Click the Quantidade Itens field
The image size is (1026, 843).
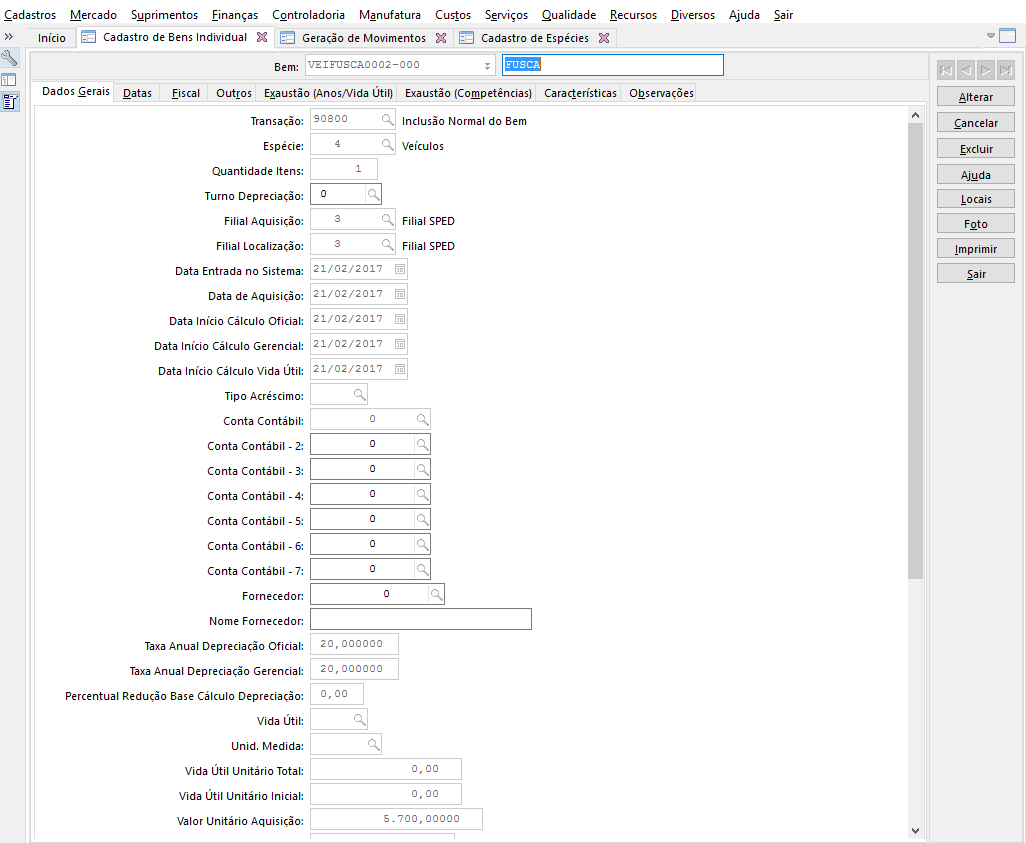click(x=344, y=169)
